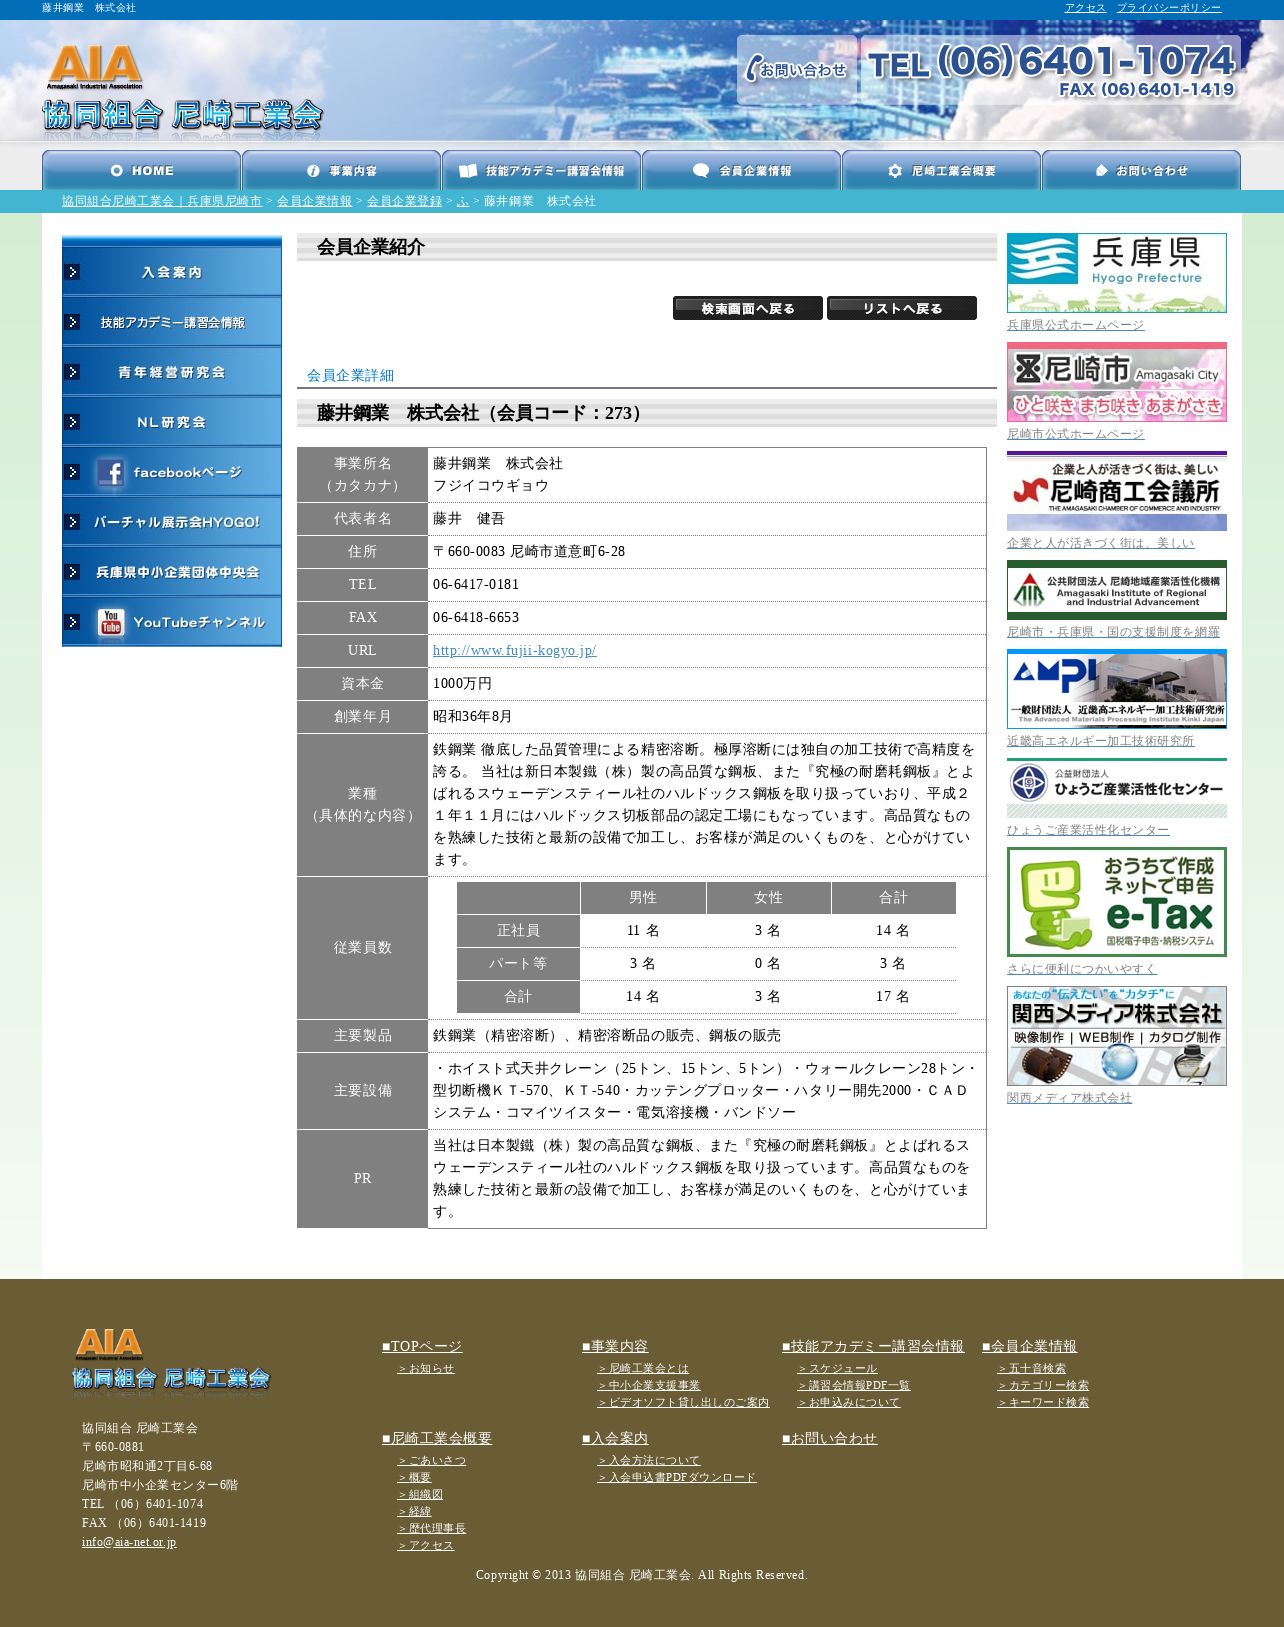Open link さらに便利につかいやすく
The image size is (1284, 1627).
coord(1082,969)
